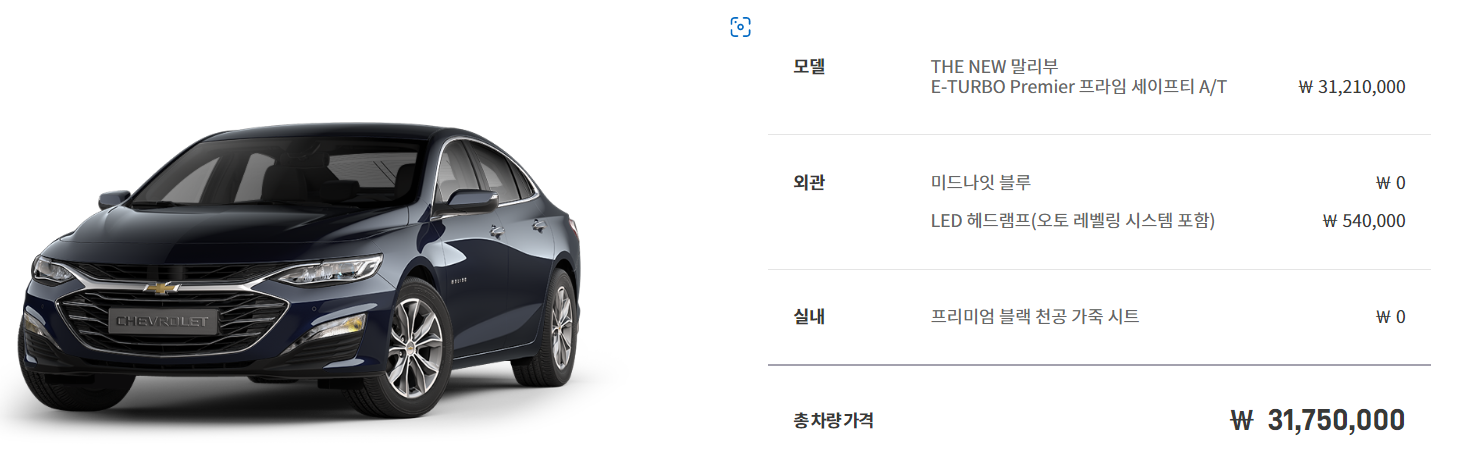This screenshot has width=1457, height=456.
Task: Click the right LED headlamp on the car
Action: click(x=328, y=270)
